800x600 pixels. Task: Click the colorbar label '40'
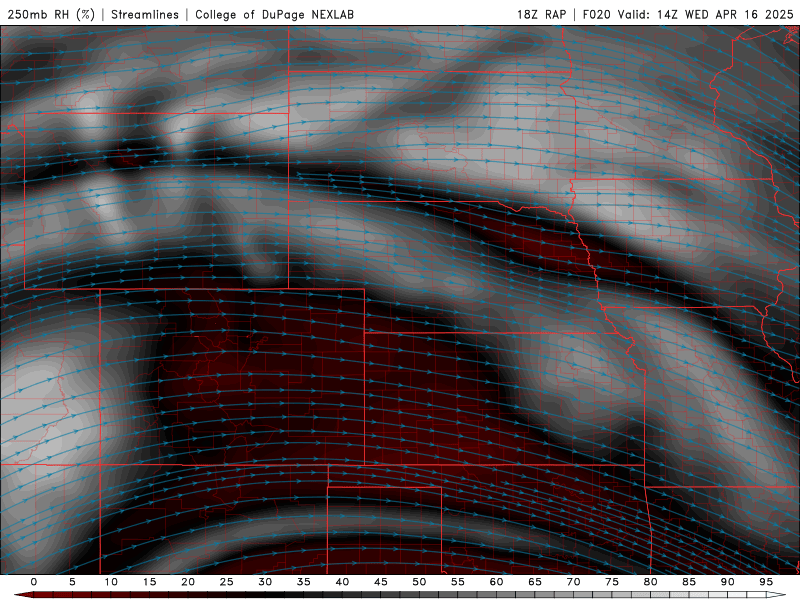(x=342, y=582)
